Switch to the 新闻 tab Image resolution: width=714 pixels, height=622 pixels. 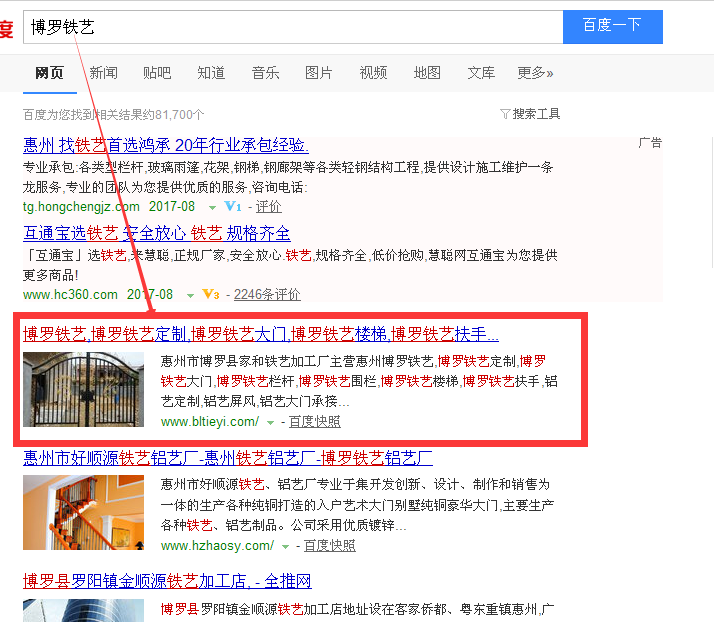[103, 73]
